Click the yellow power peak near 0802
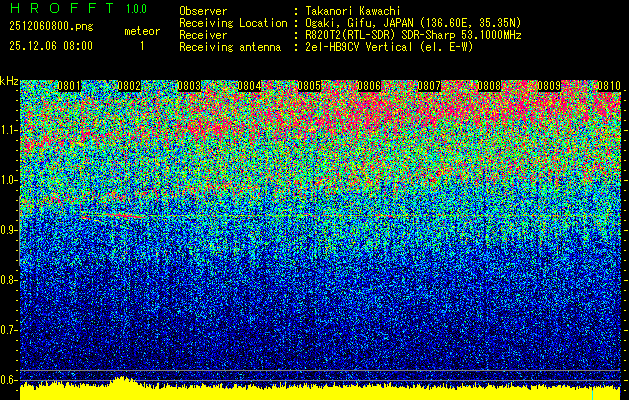Image resolution: width=629 pixels, height=400 pixels. [121, 384]
